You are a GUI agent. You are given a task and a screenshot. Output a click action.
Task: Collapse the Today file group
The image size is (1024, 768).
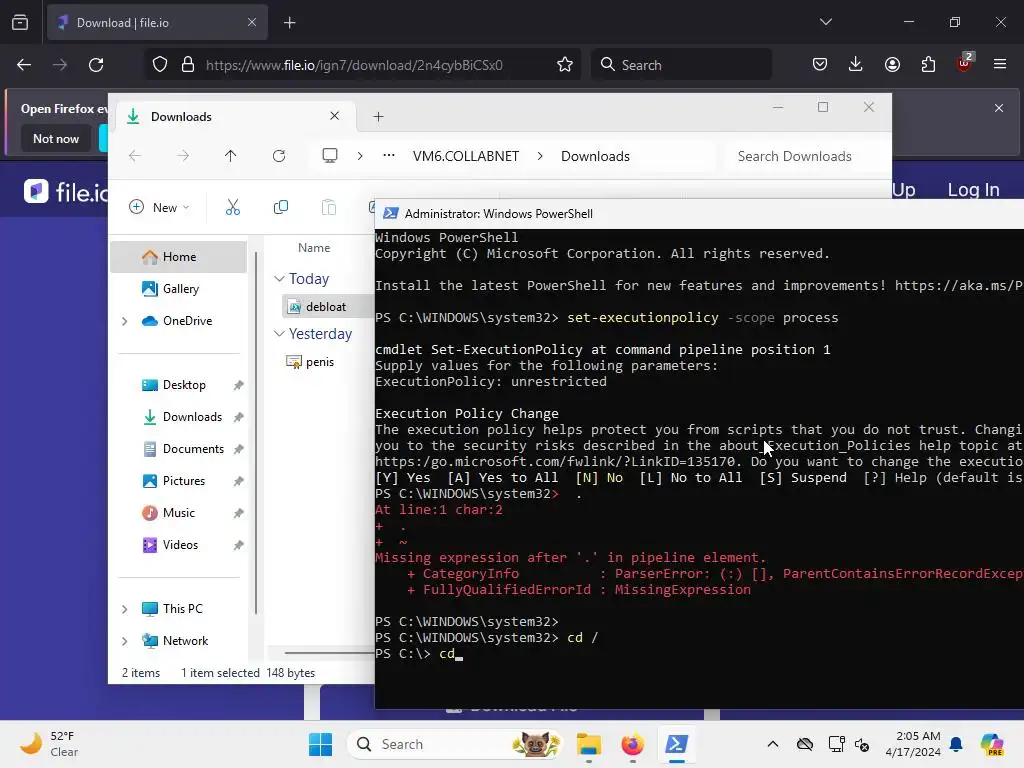[x=279, y=279]
